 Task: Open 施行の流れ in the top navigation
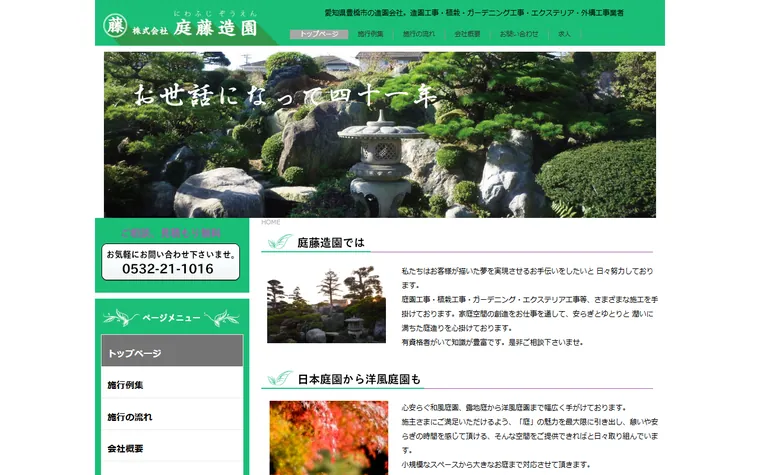[419, 34]
